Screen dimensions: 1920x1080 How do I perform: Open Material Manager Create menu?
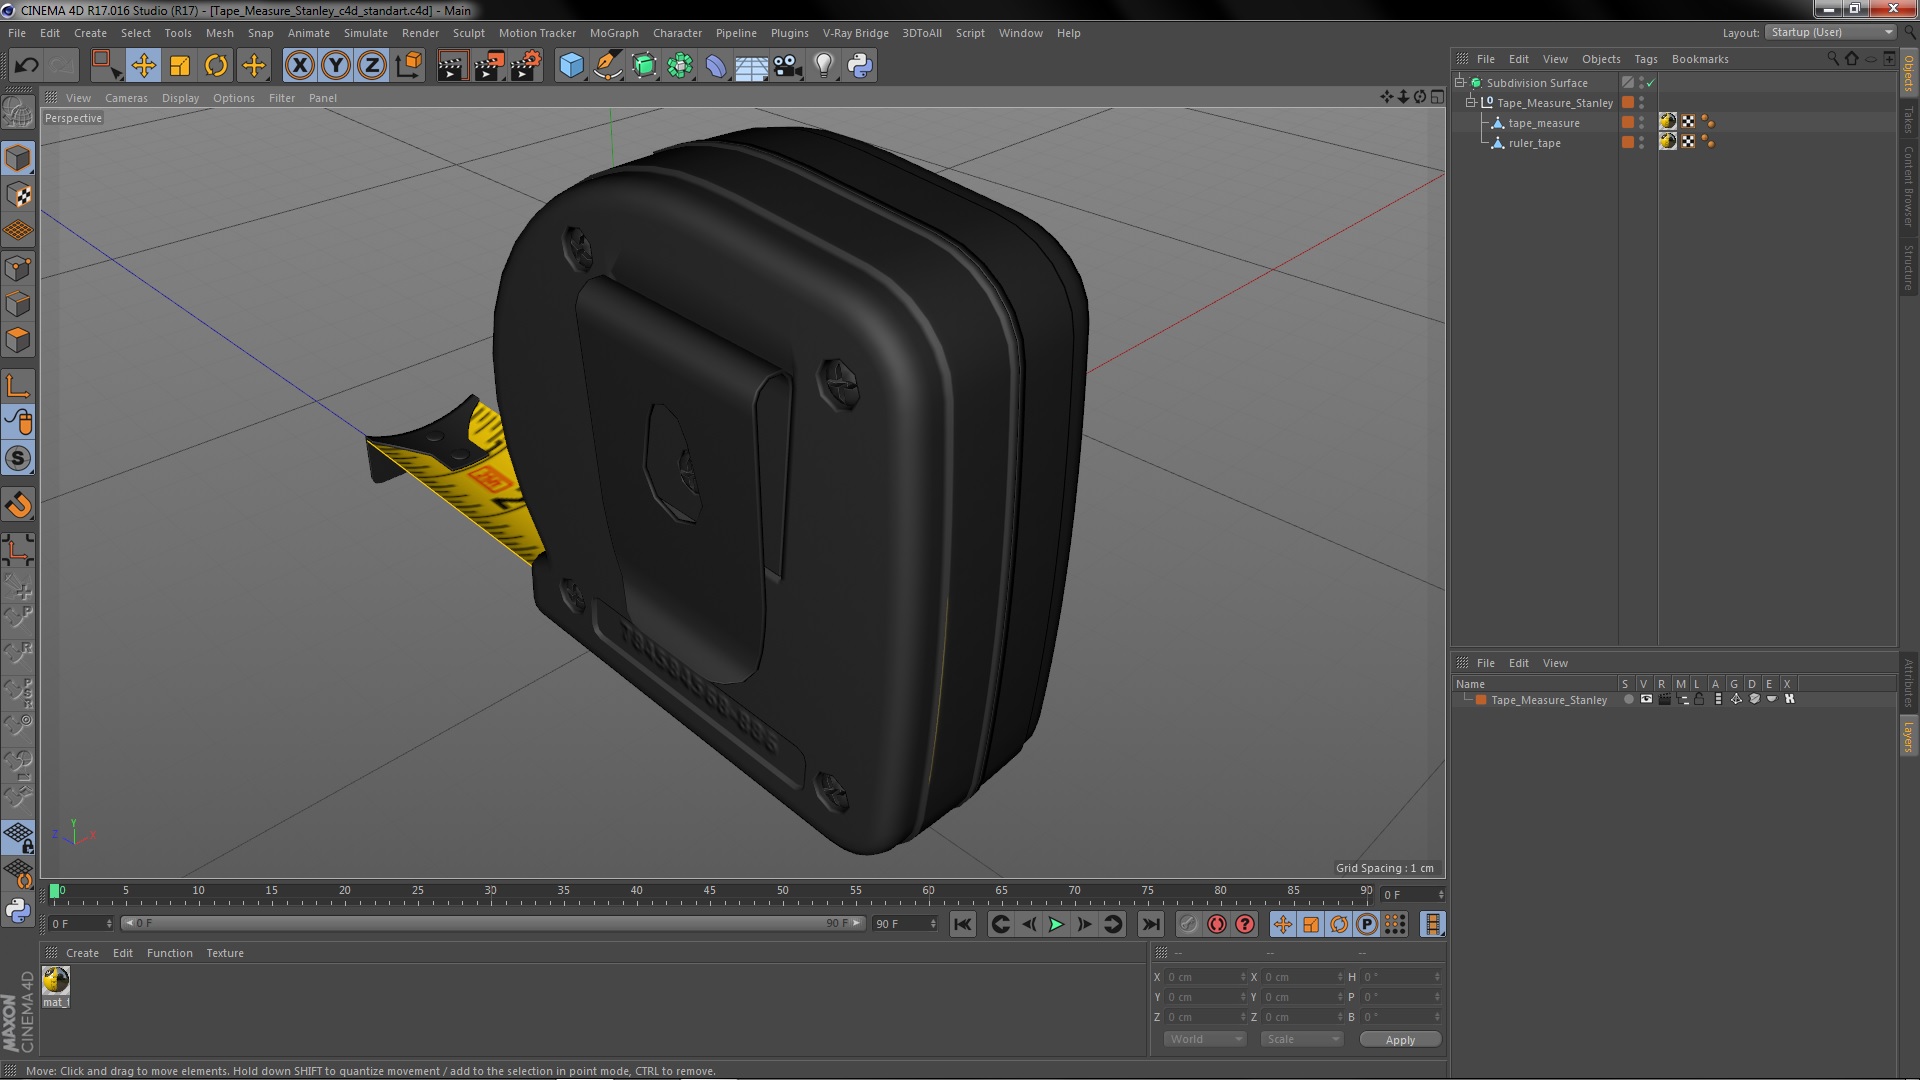pyautogui.click(x=82, y=953)
